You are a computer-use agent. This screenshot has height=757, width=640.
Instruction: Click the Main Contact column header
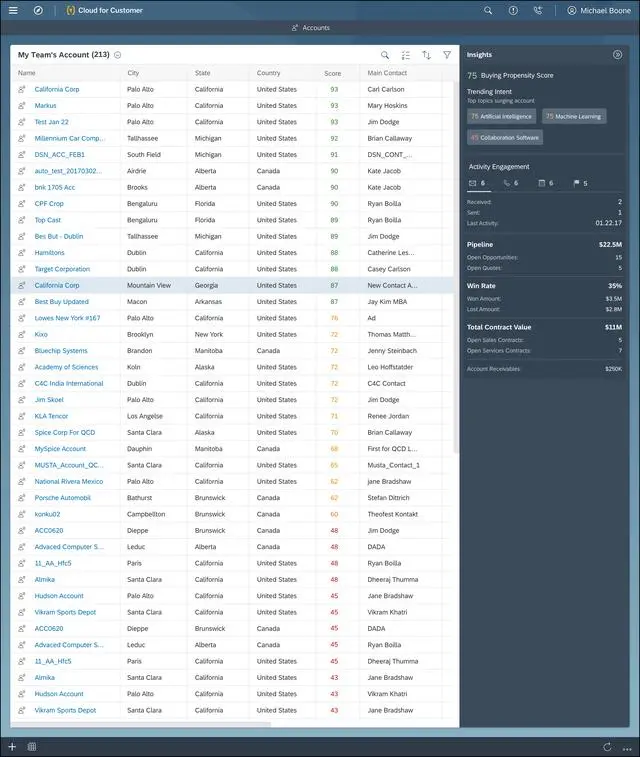pos(387,73)
